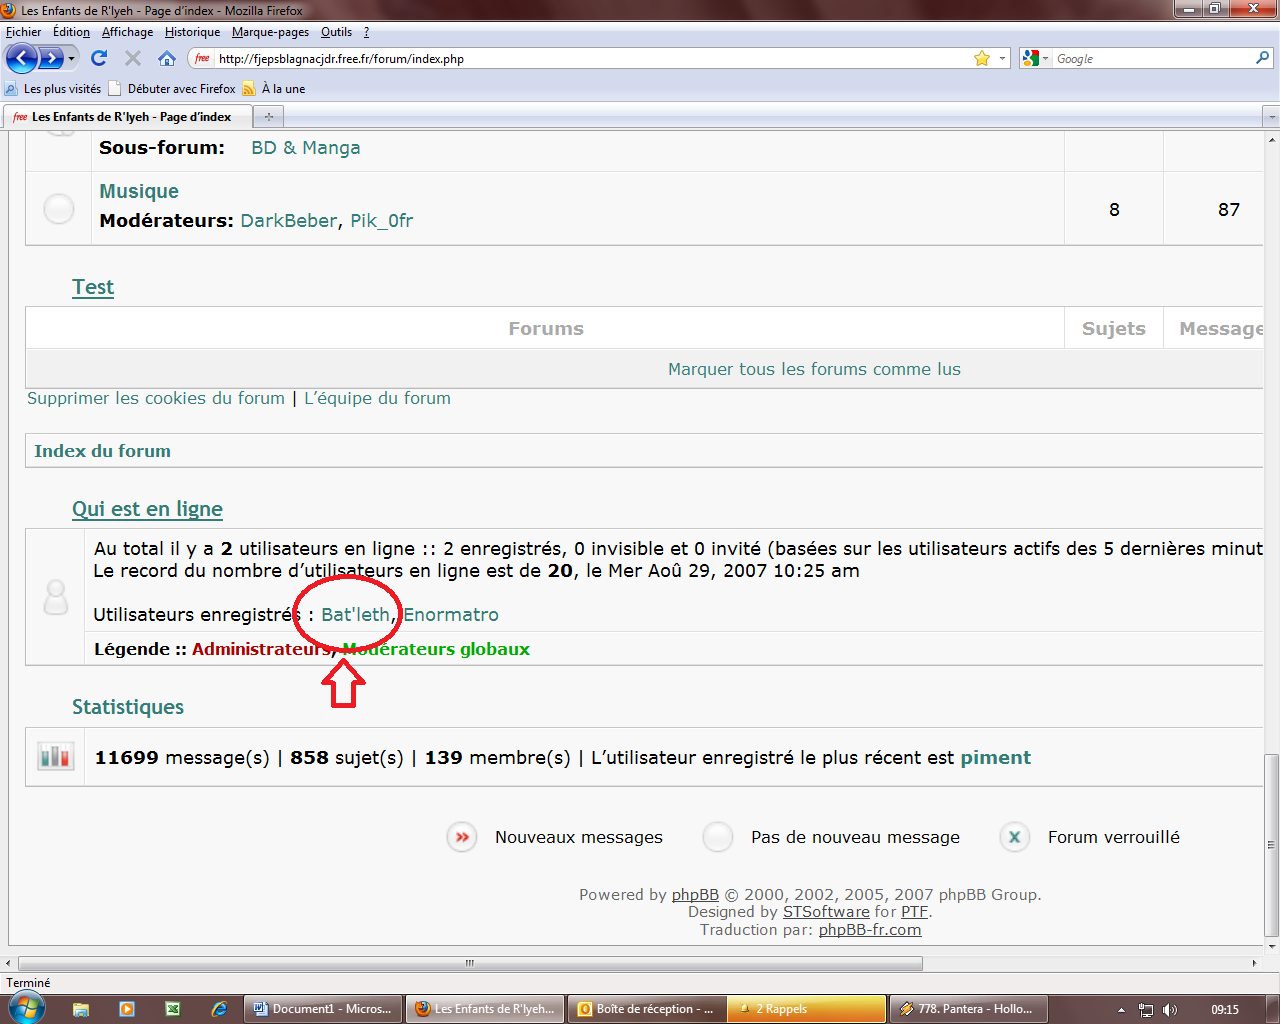The image size is (1280, 1024).
Task: Open the Historique menu
Action: click(x=192, y=32)
